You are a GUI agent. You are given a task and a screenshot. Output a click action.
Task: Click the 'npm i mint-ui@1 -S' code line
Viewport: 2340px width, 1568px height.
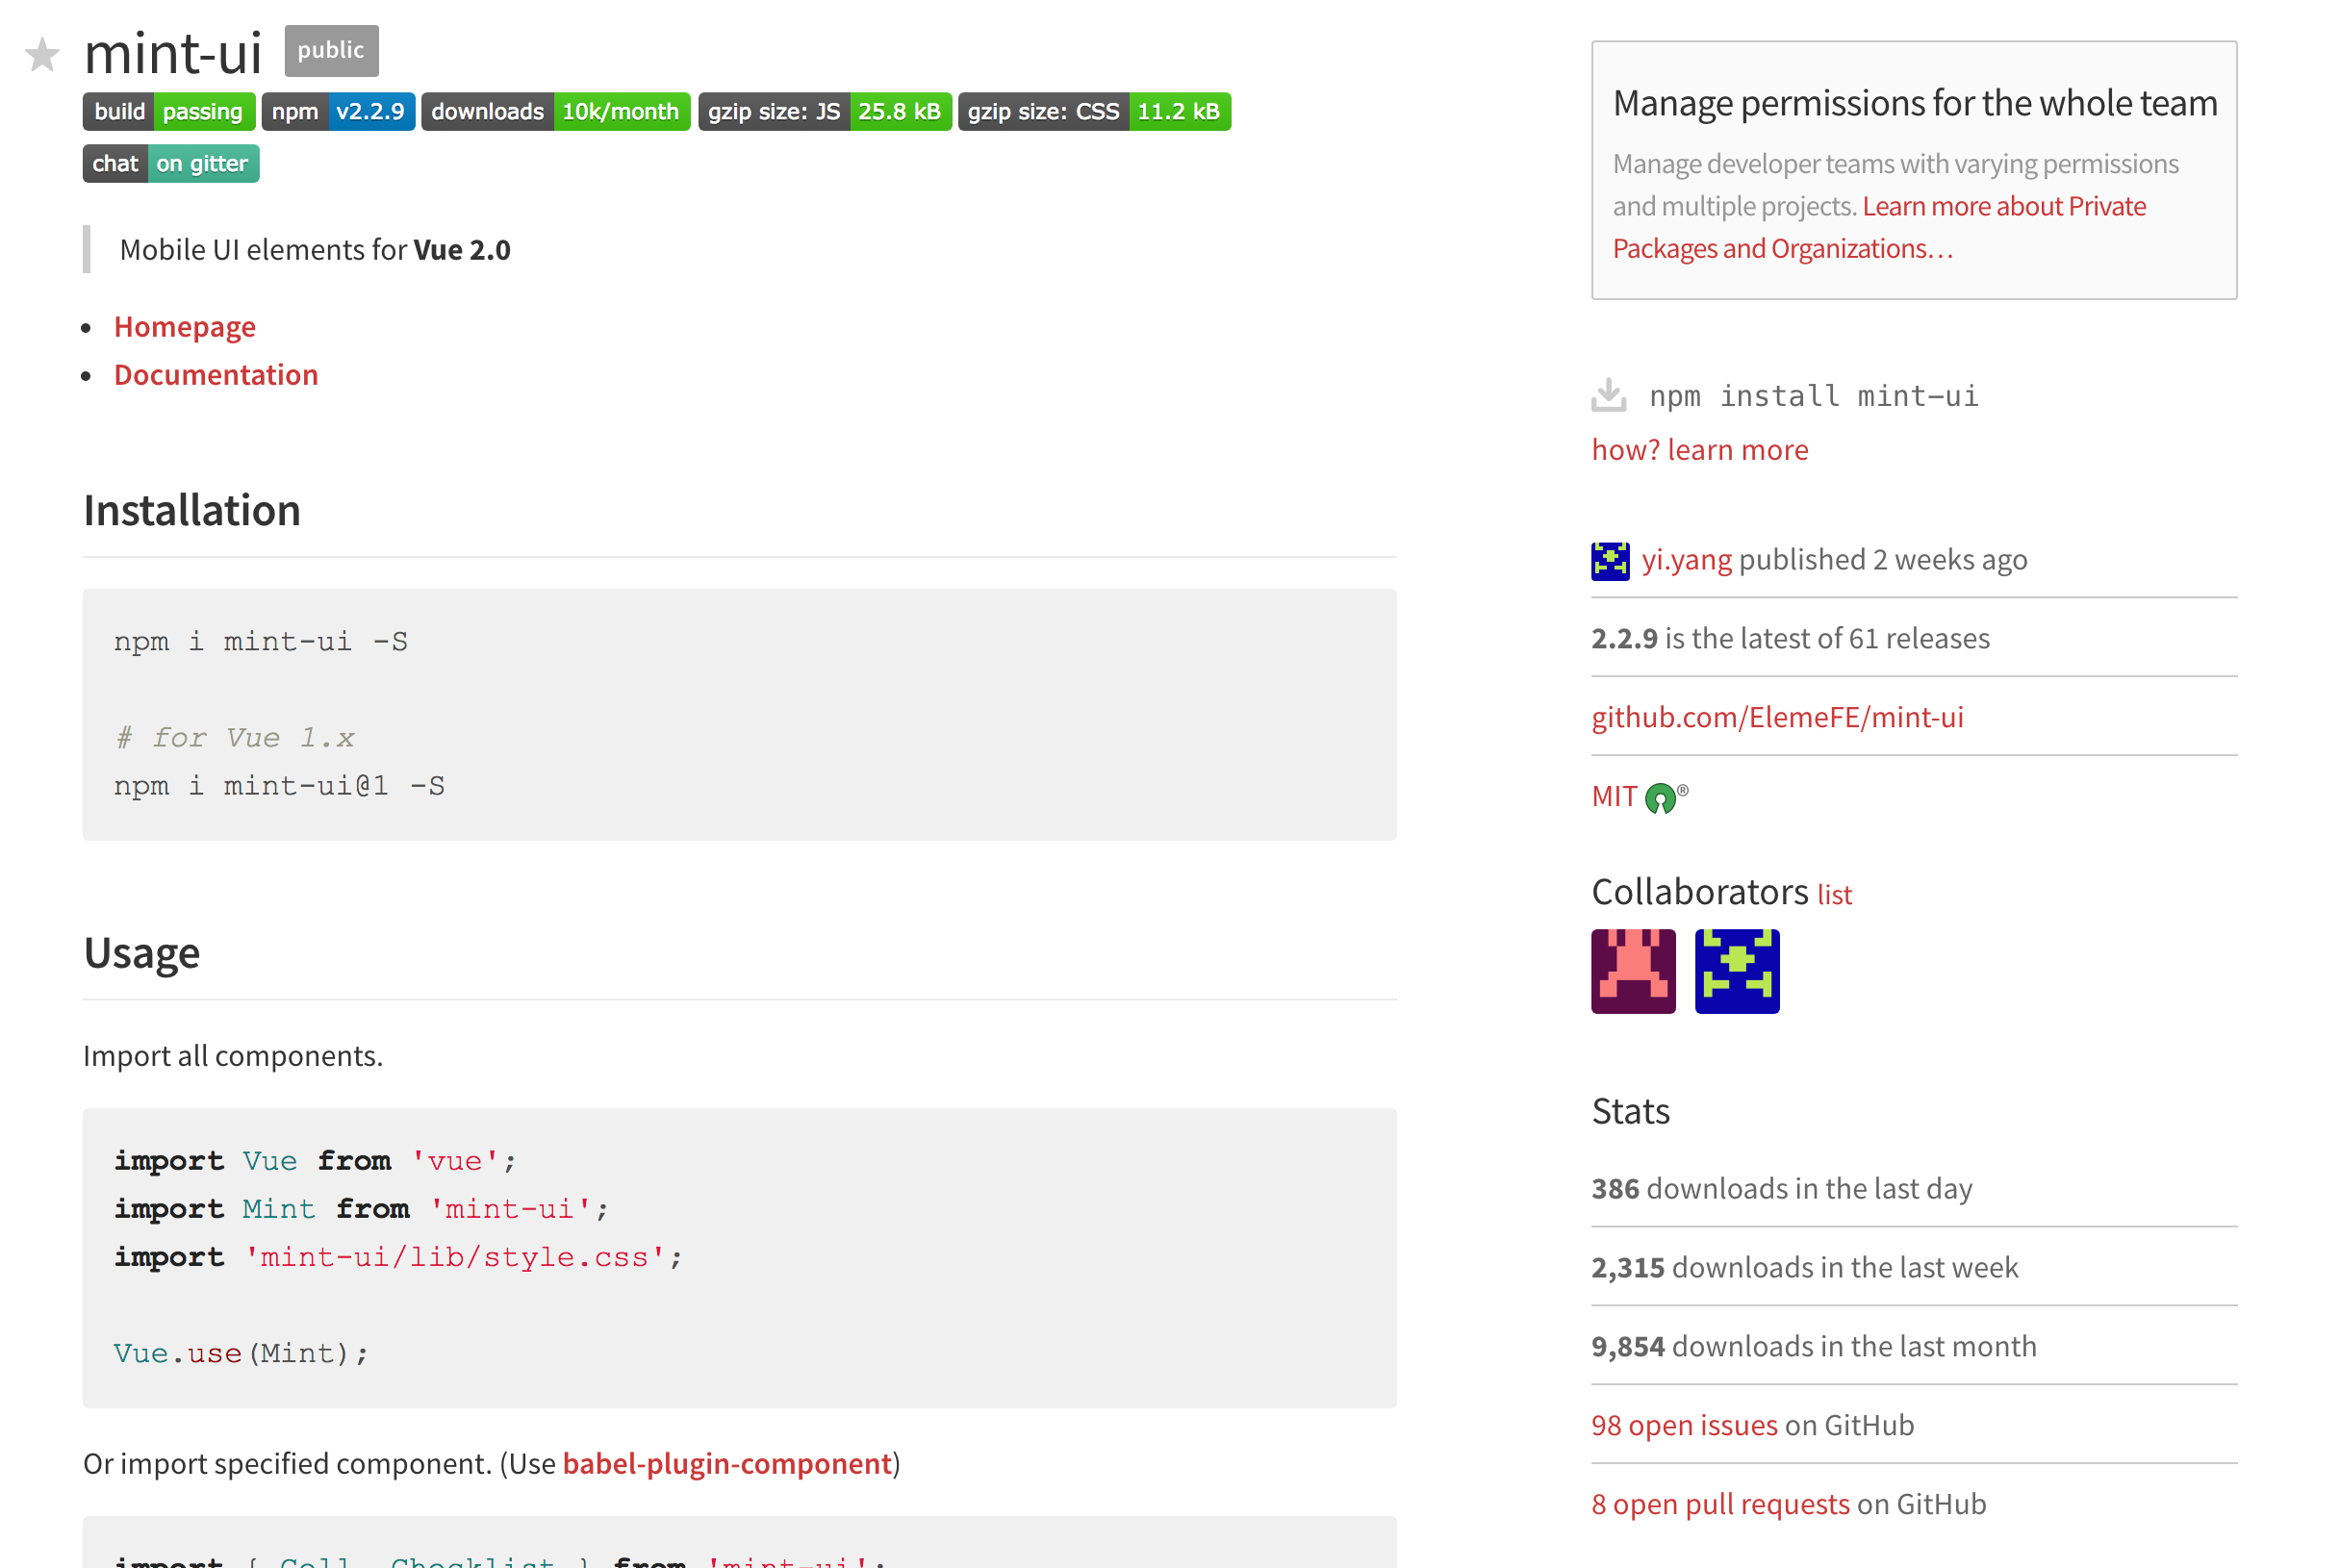280,786
